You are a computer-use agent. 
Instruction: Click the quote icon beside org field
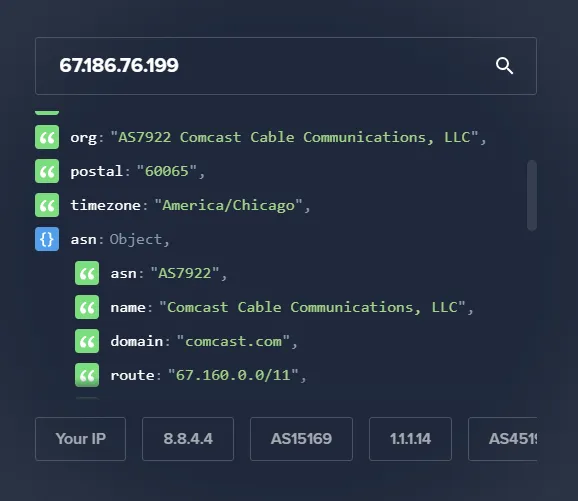47,137
